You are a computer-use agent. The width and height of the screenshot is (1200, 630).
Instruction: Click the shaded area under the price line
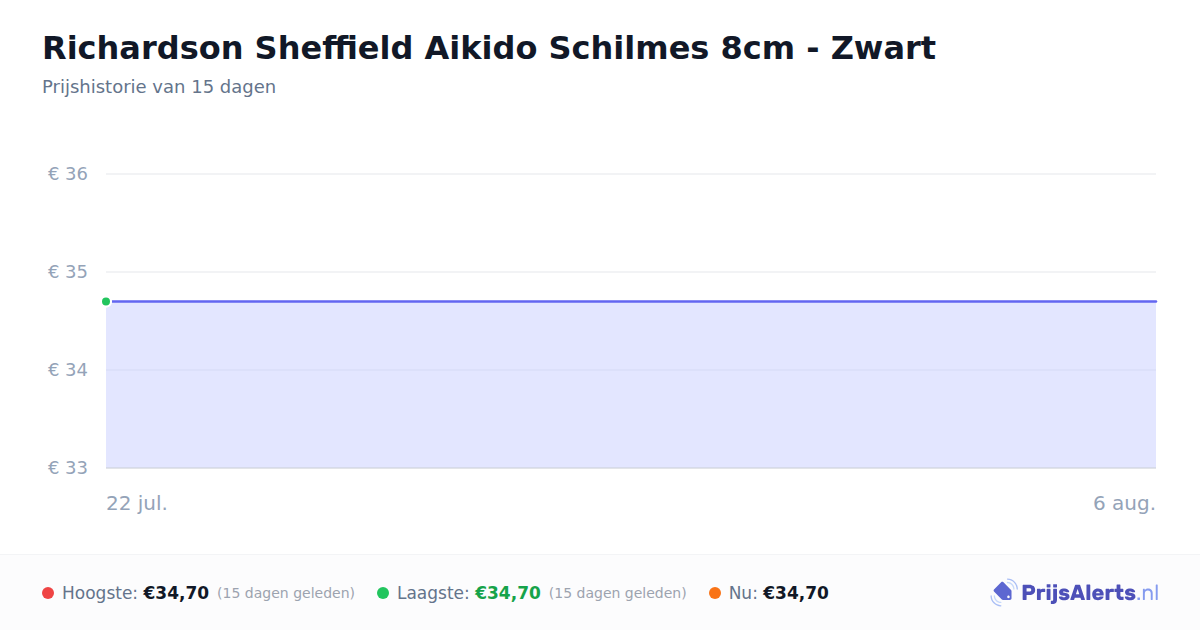(631, 385)
